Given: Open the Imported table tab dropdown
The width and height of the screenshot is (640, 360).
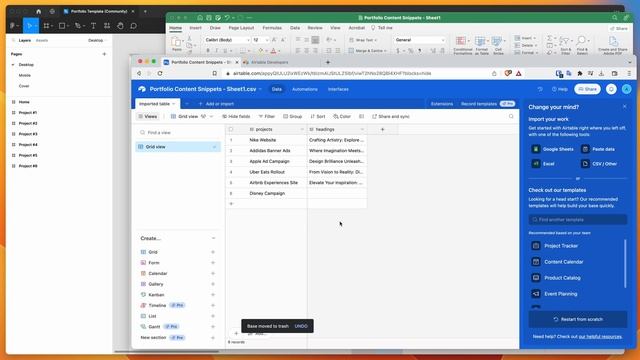Looking at the screenshot, I should 173,104.
